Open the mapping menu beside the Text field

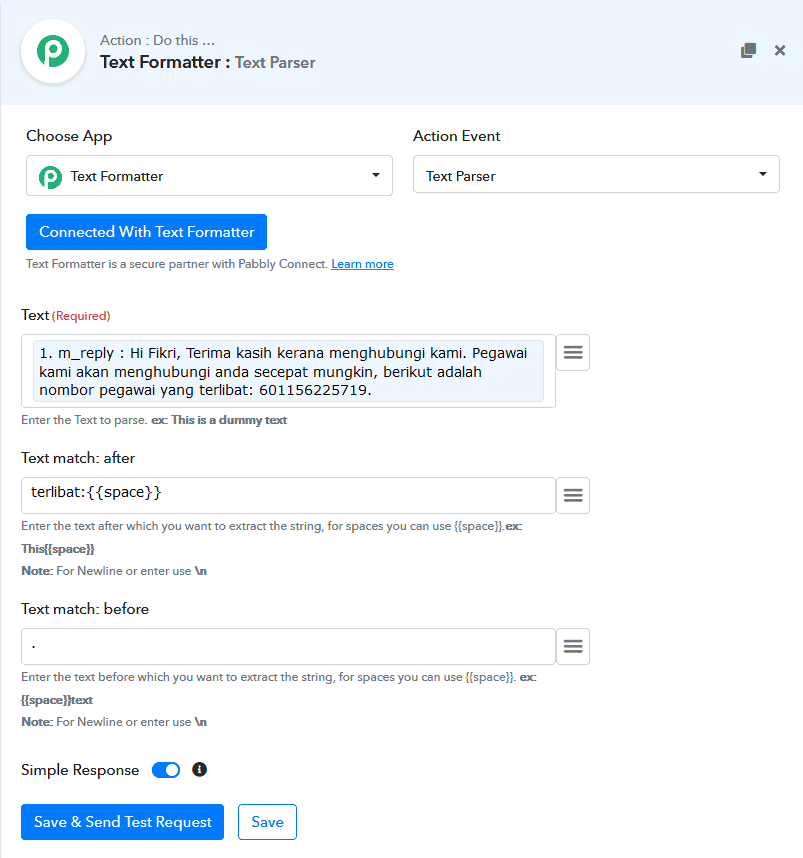pyautogui.click(x=572, y=352)
